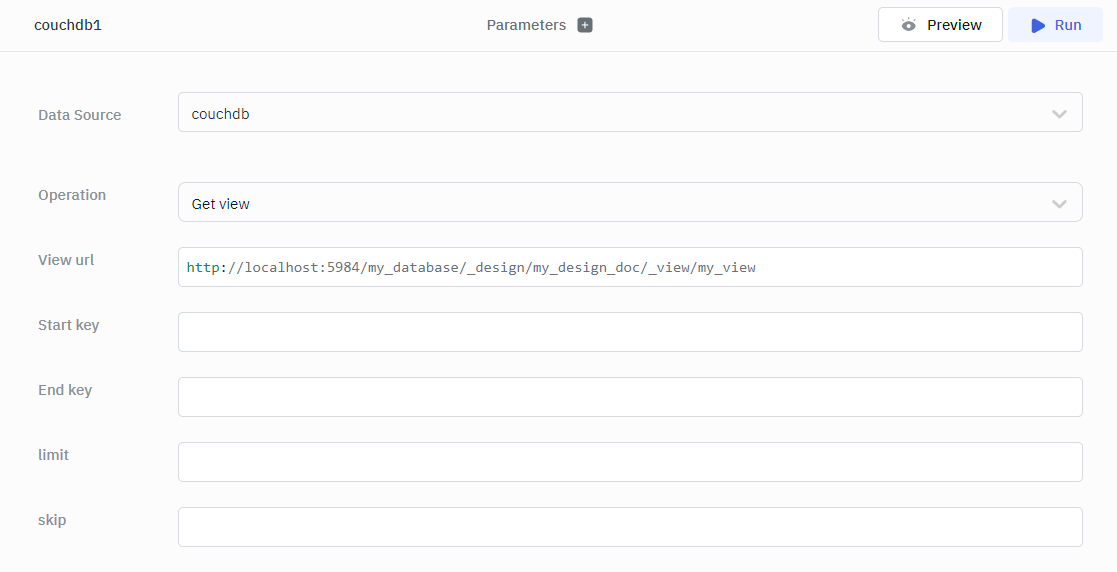The width and height of the screenshot is (1117, 572).
Task: Click the play triangle icon in Run
Action: tap(1038, 25)
